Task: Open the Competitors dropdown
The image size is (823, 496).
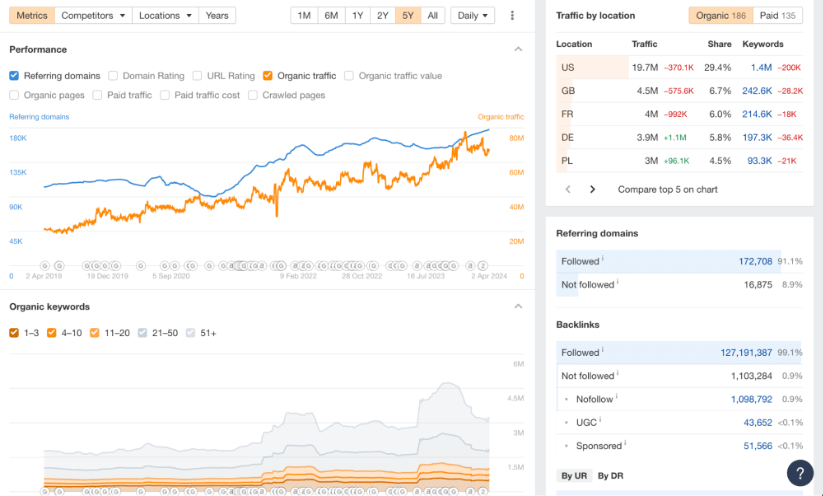Action: pyautogui.click(x=93, y=16)
